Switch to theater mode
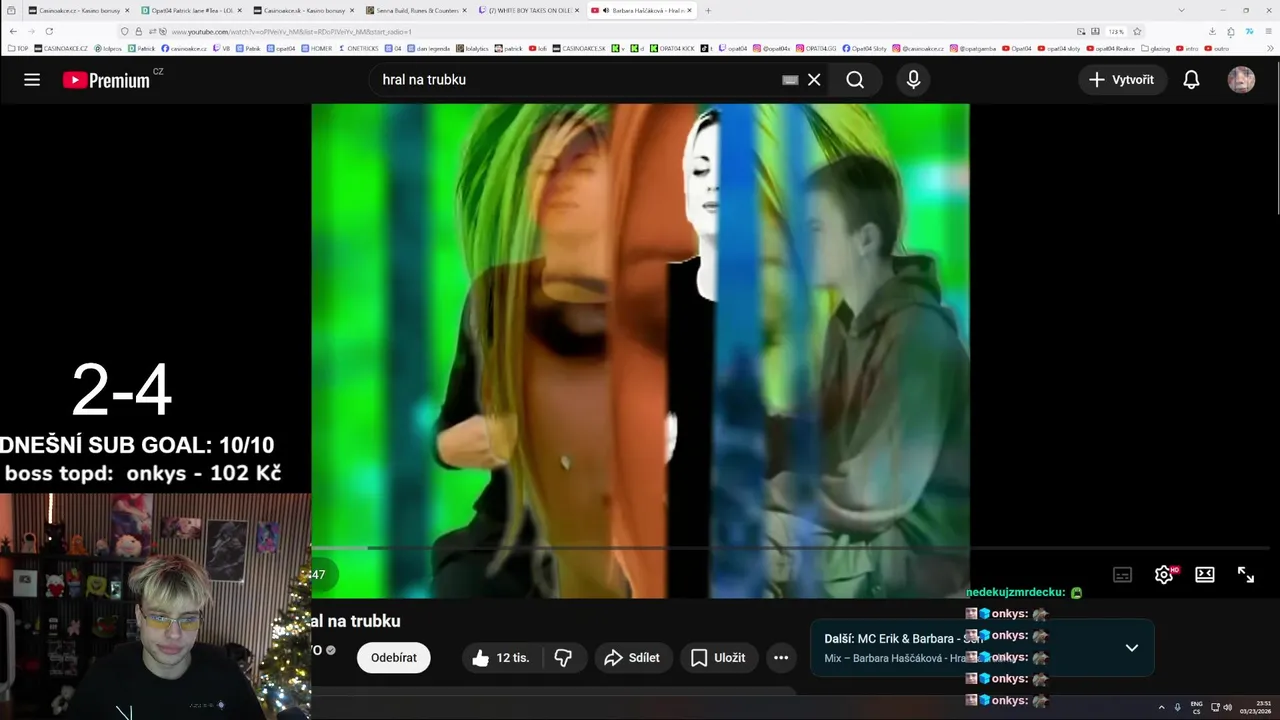Viewport: 1280px width, 720px height. (1205, 575)
